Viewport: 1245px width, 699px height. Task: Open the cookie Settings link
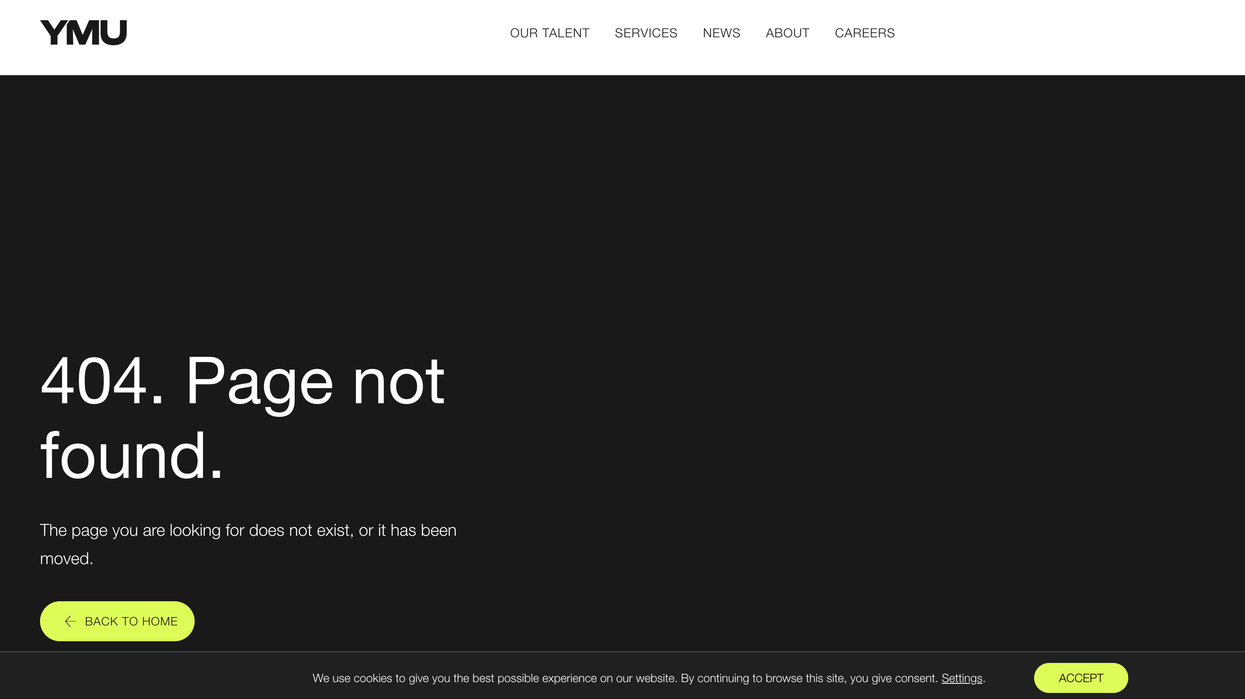[x=961, y=678]
